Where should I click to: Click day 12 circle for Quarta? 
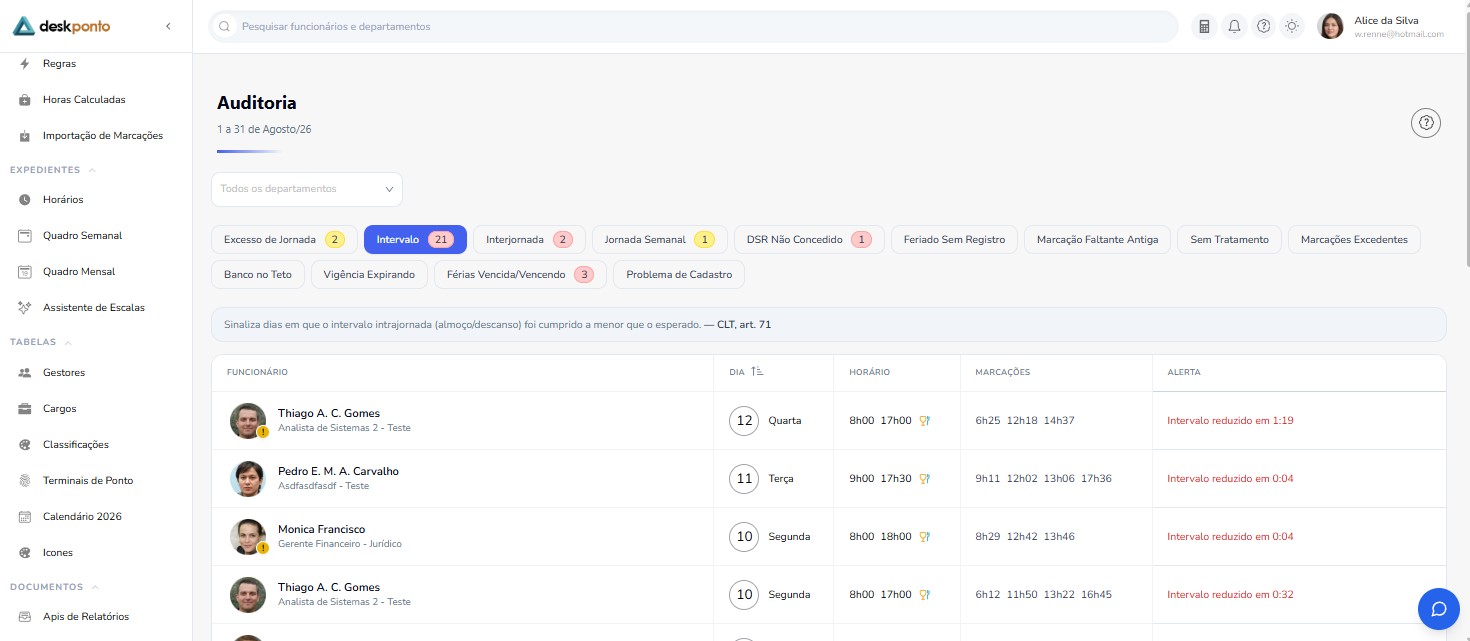(x=744, y=421)
